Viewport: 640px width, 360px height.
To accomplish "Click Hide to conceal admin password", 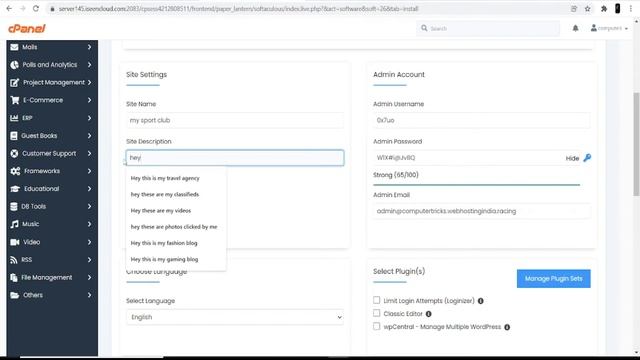I will [572, 158].
